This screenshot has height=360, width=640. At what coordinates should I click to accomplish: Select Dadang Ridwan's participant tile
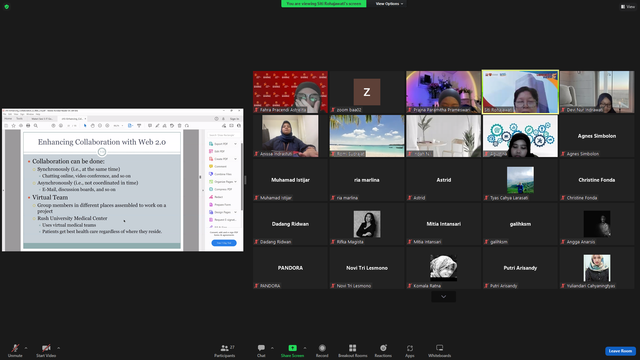coord(290,224)
